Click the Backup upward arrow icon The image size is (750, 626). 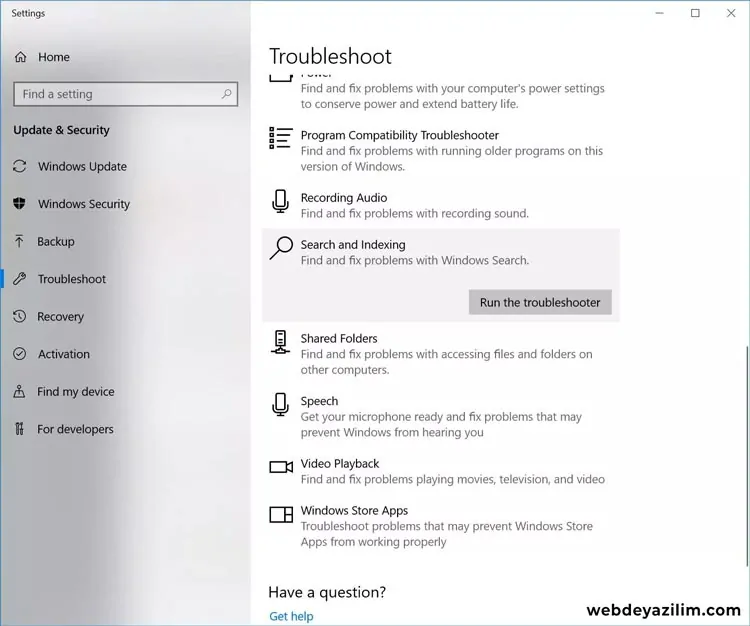point(19,241)
